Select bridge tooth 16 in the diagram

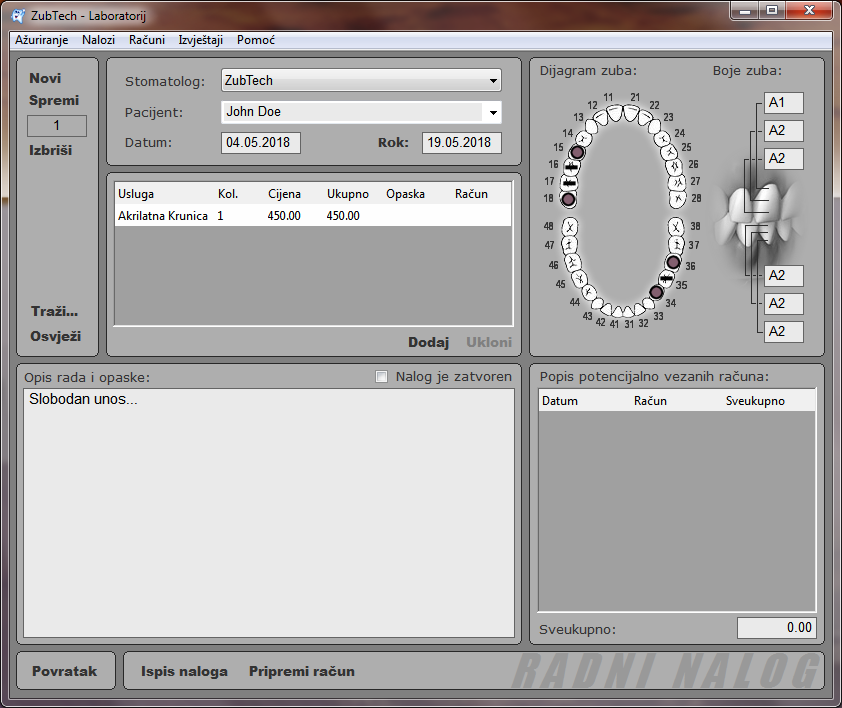coord(572,167)
